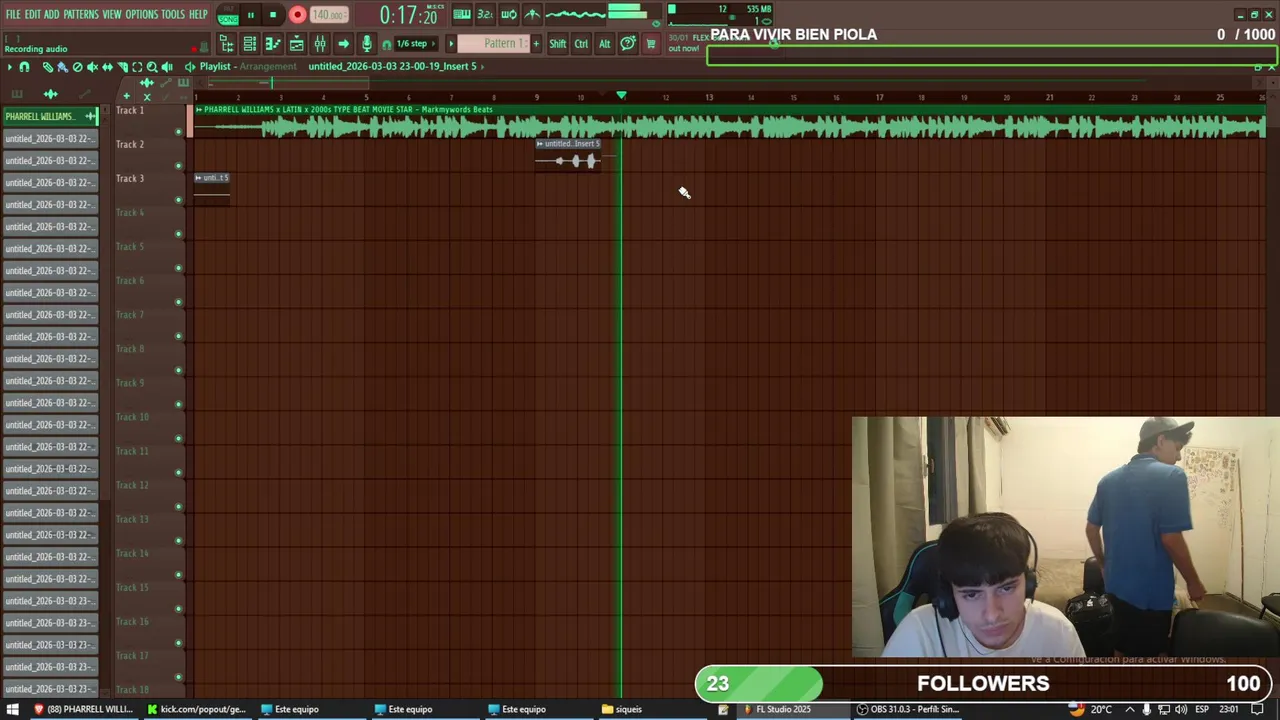Open the Piano roll view
The height and width of the screenshot is (720, 1280).
pyautogui.click(x=272, y=44)
